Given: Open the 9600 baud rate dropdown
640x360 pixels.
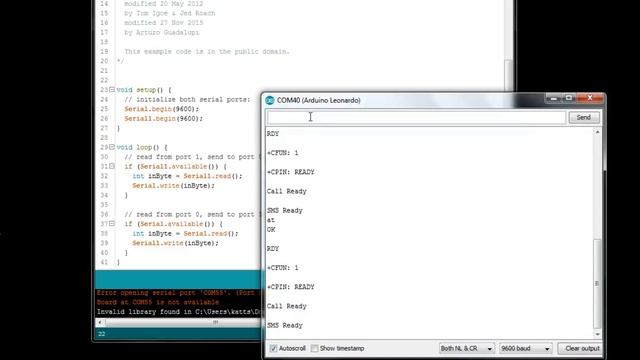Looking at the screenshot, I should pos(526,348).
